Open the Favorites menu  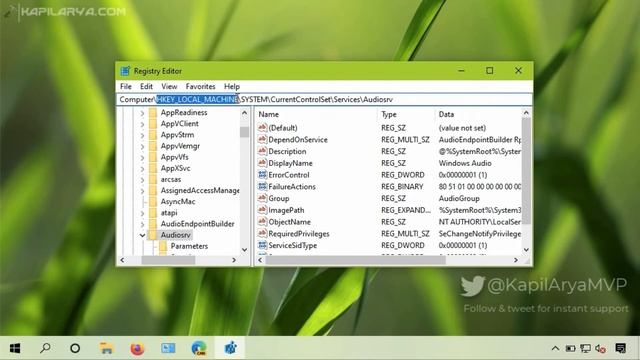[200, 87]
